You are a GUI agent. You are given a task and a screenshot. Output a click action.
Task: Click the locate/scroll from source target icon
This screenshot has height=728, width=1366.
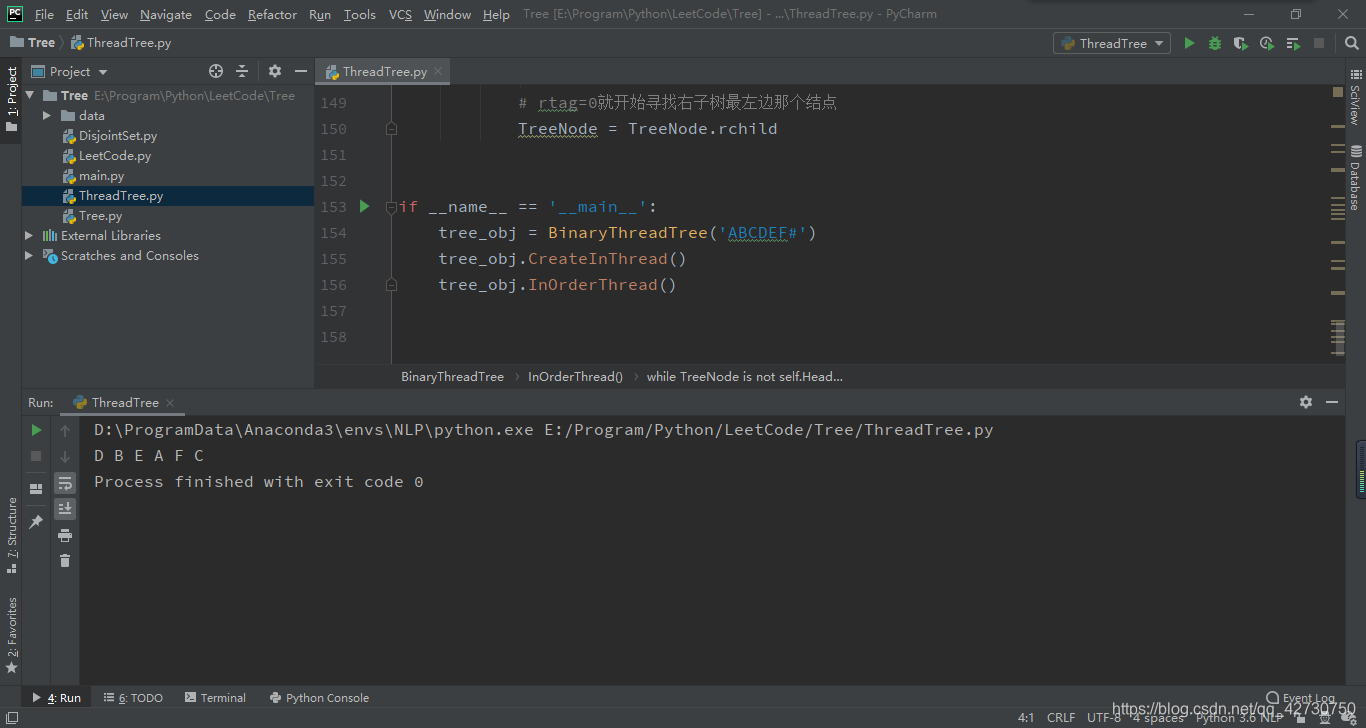point(216,71)
